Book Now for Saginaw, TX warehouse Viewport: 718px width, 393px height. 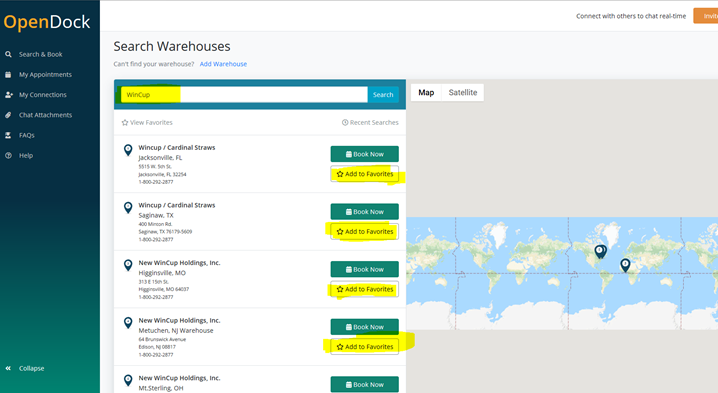tap(364, 212)
